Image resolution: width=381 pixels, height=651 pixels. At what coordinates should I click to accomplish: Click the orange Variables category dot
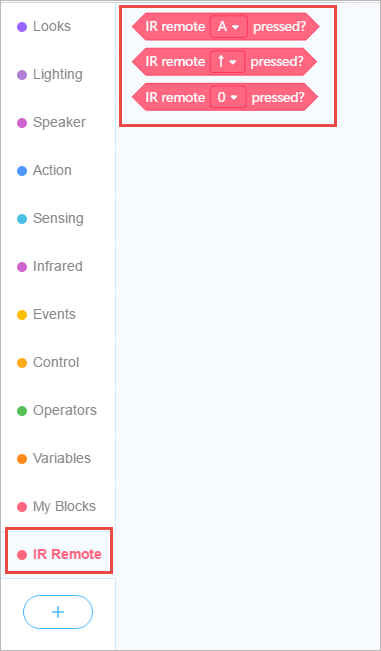tap(22, 459)
